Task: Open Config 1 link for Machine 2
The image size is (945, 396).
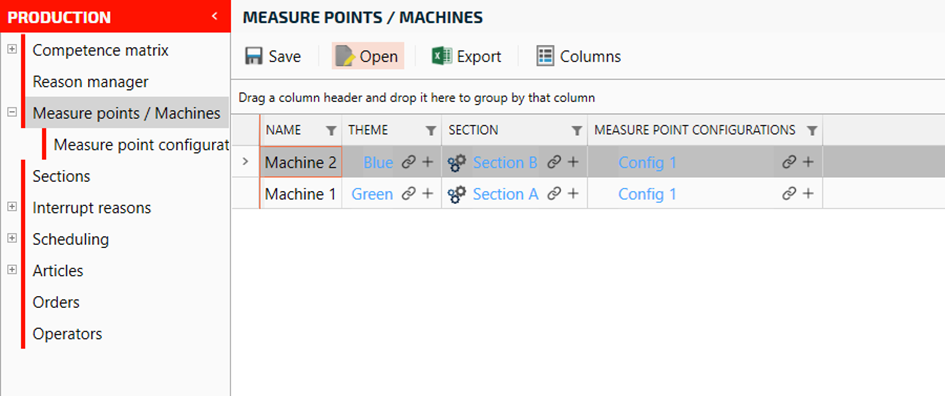Action: [x=647, y=163]
